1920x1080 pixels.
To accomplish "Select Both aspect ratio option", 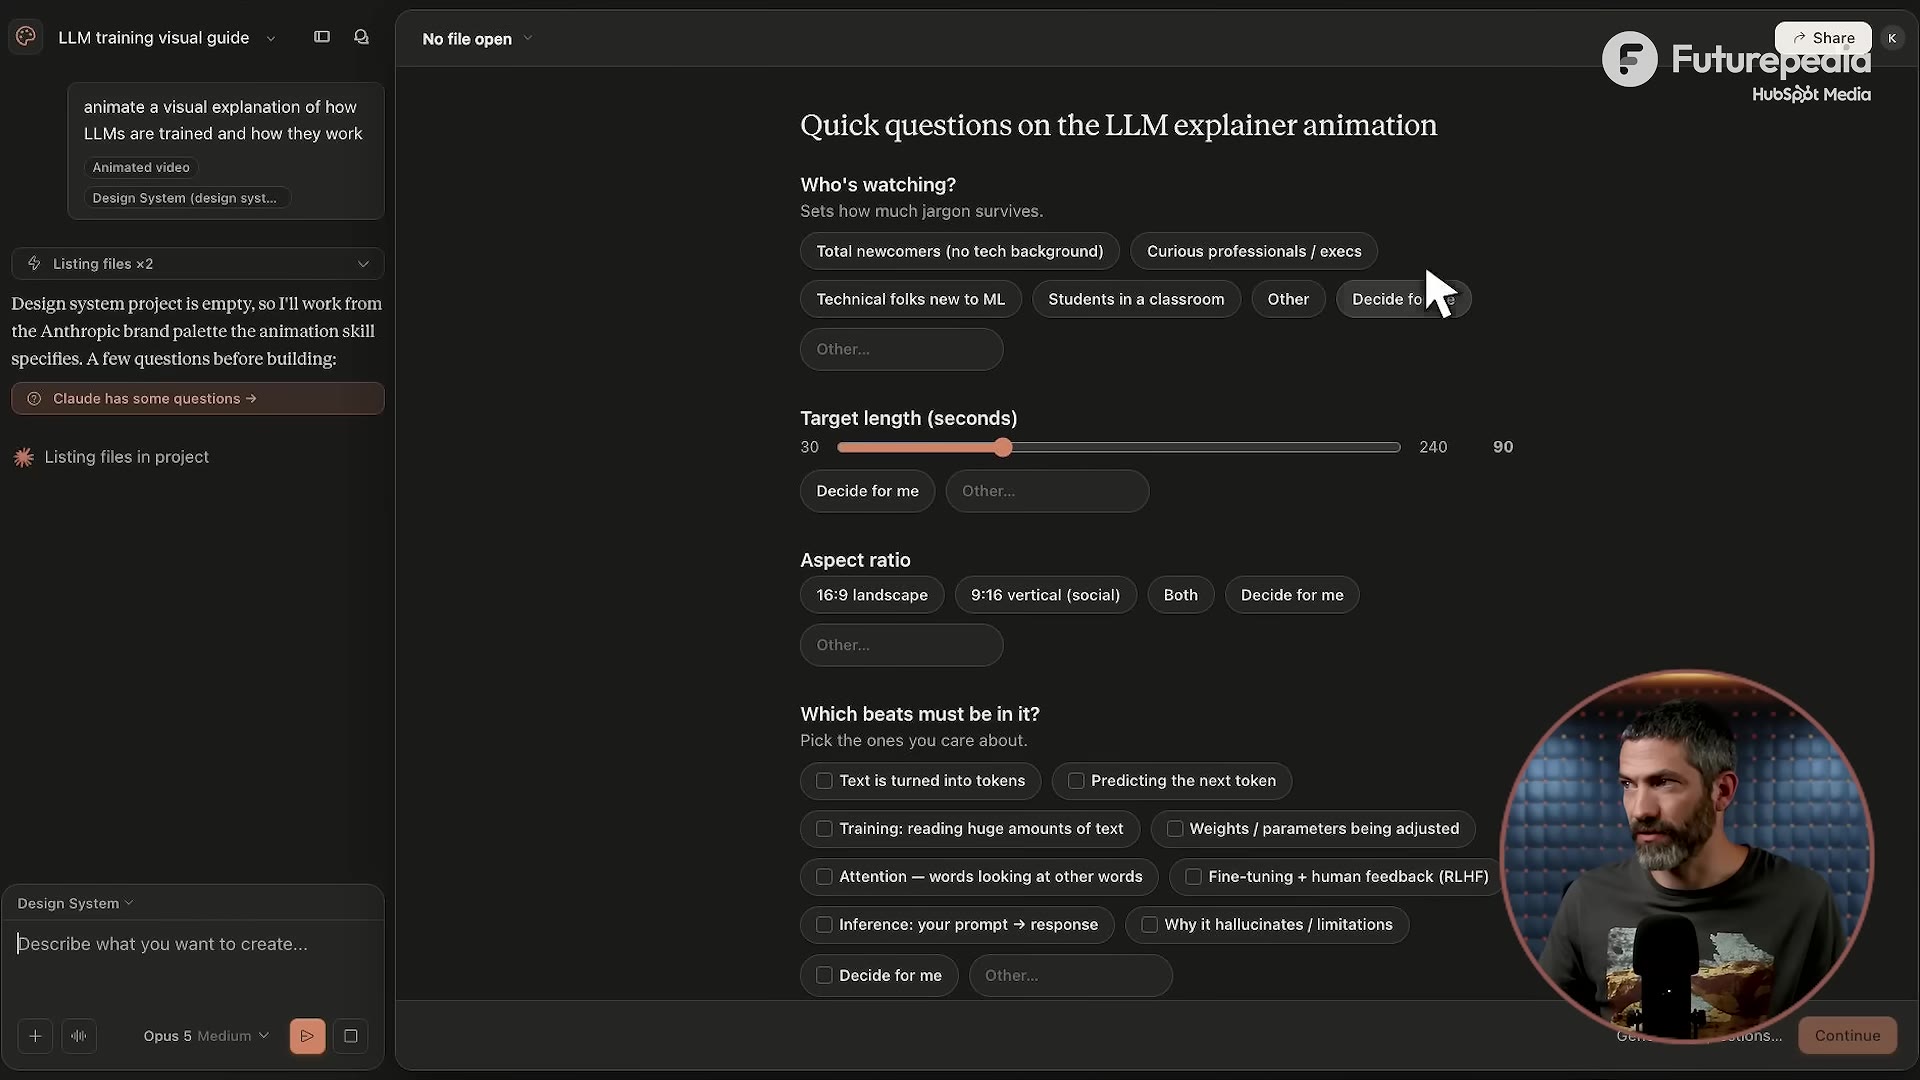I will [1180, 595].
